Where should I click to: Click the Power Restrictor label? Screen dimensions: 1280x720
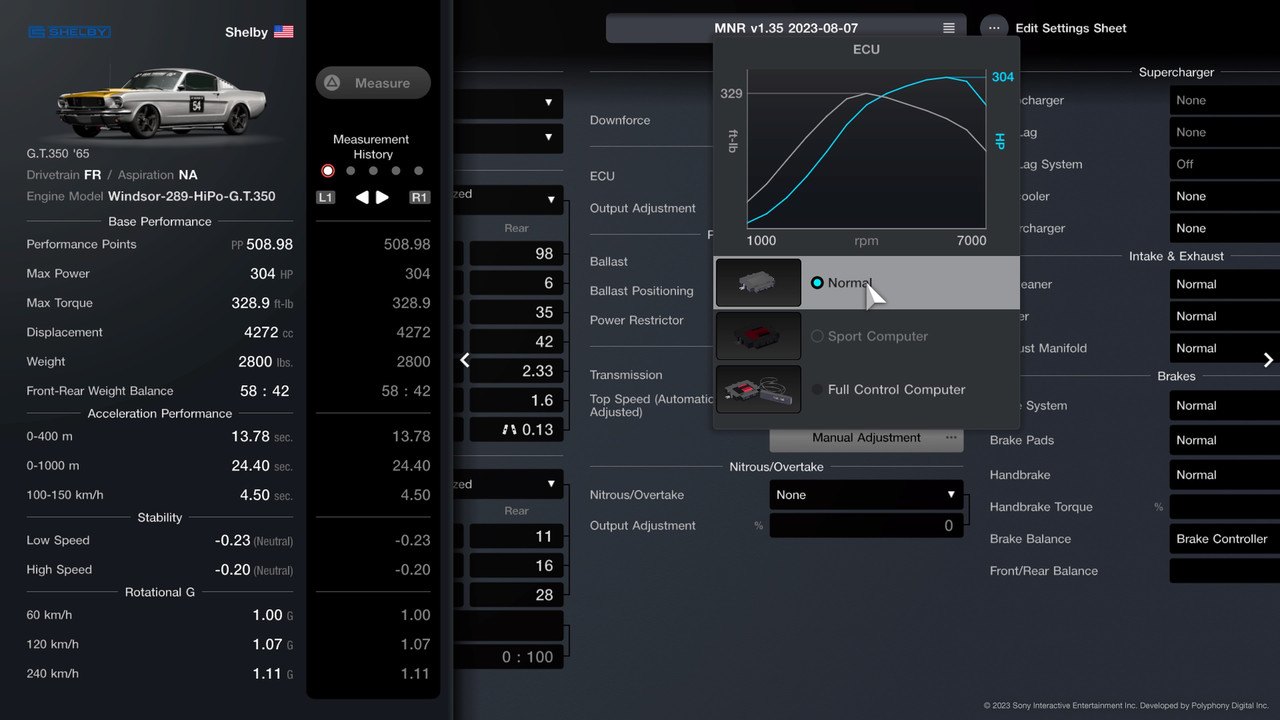coord(637,320)
